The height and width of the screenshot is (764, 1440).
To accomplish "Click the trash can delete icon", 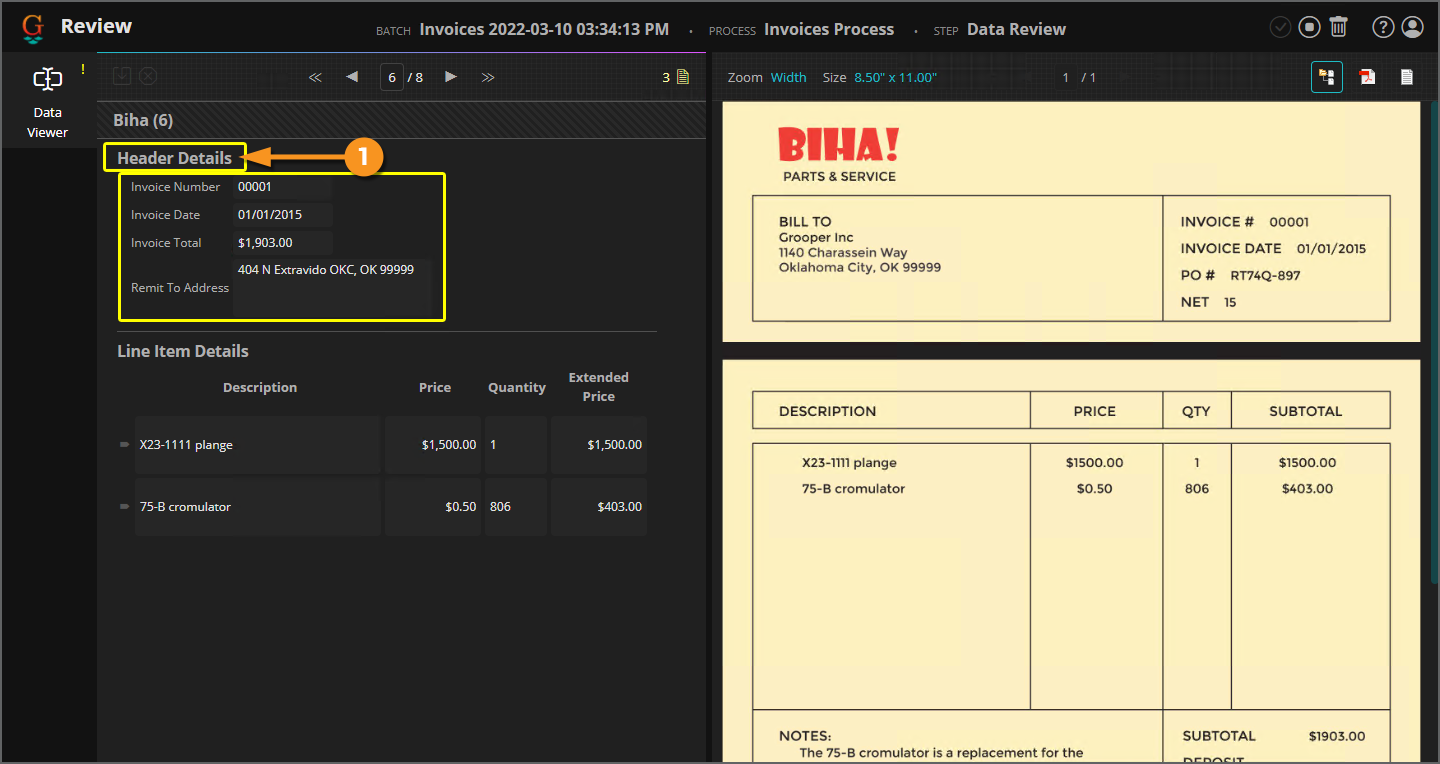I will 1339,27.
